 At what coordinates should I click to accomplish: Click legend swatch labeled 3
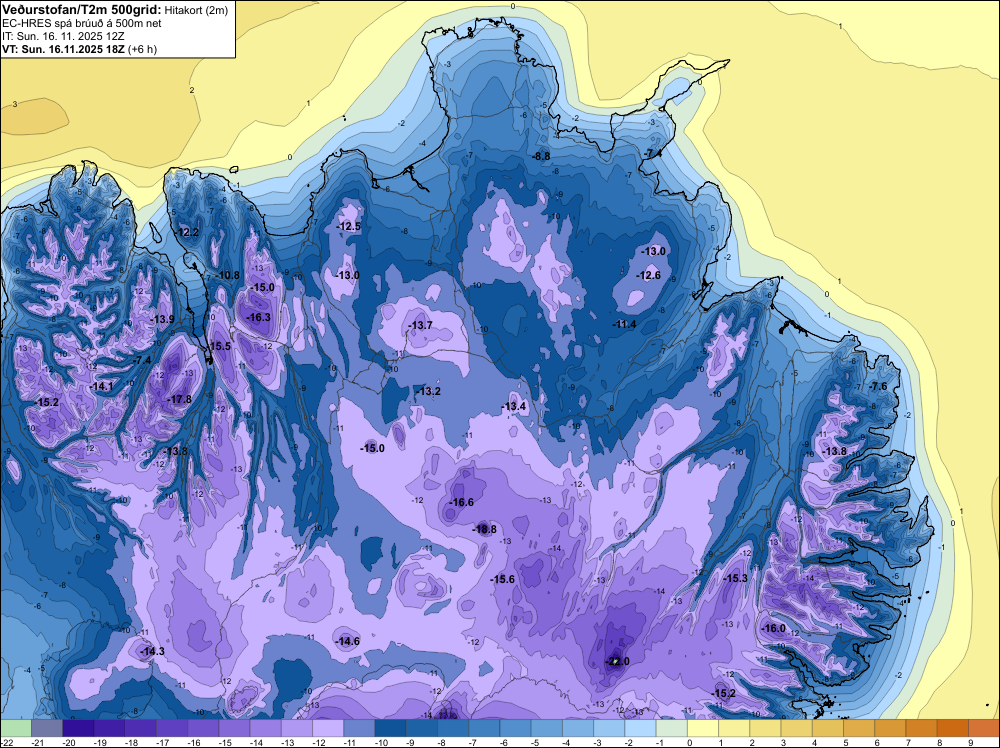[797, 728]
